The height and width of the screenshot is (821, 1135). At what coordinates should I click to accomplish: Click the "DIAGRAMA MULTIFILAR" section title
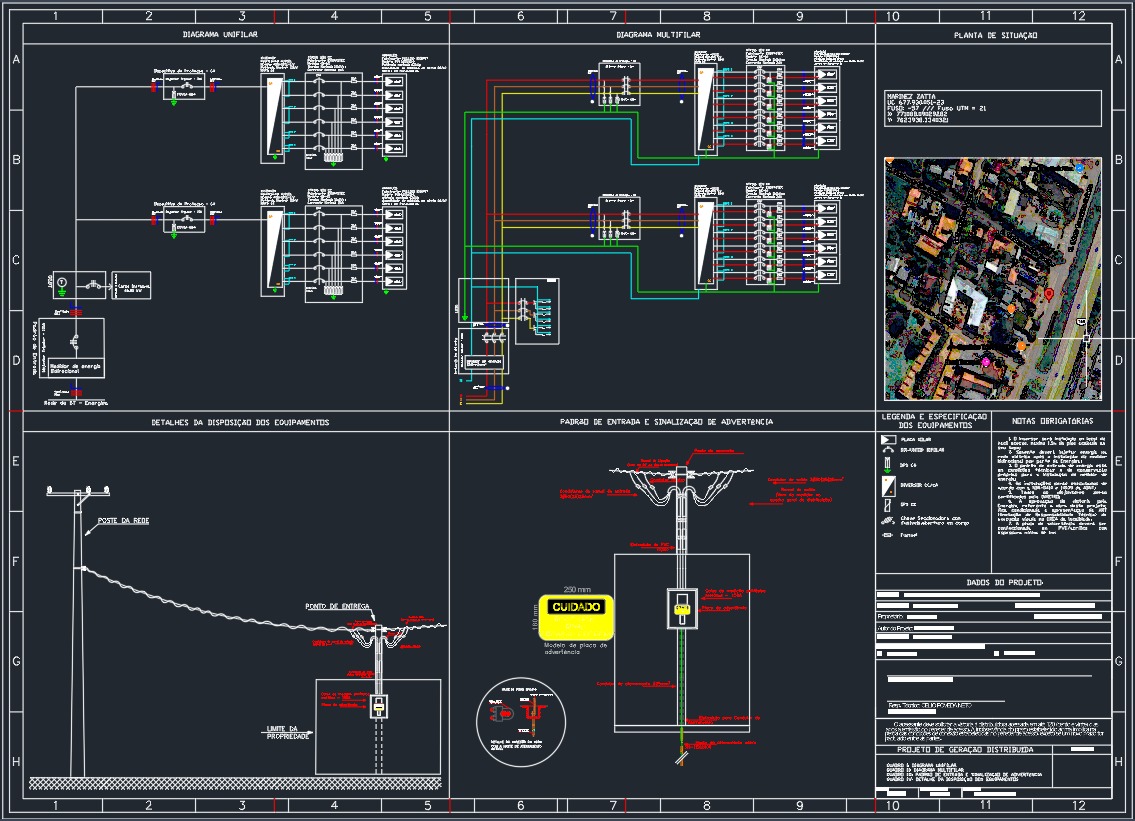click(x=658, y=34)
